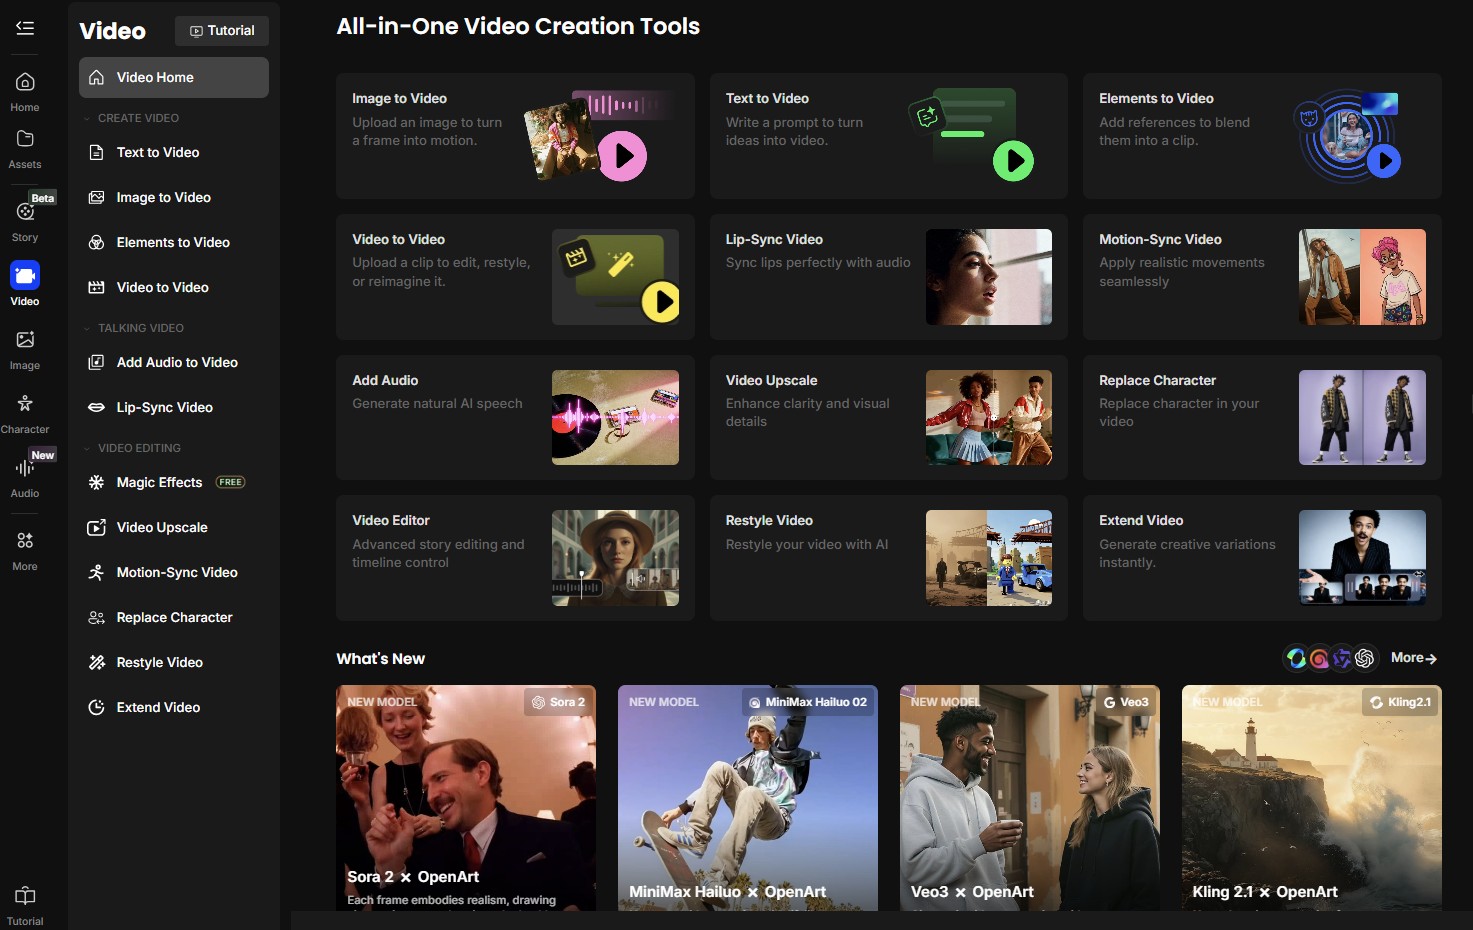Open the Assets folder icon

25,140
